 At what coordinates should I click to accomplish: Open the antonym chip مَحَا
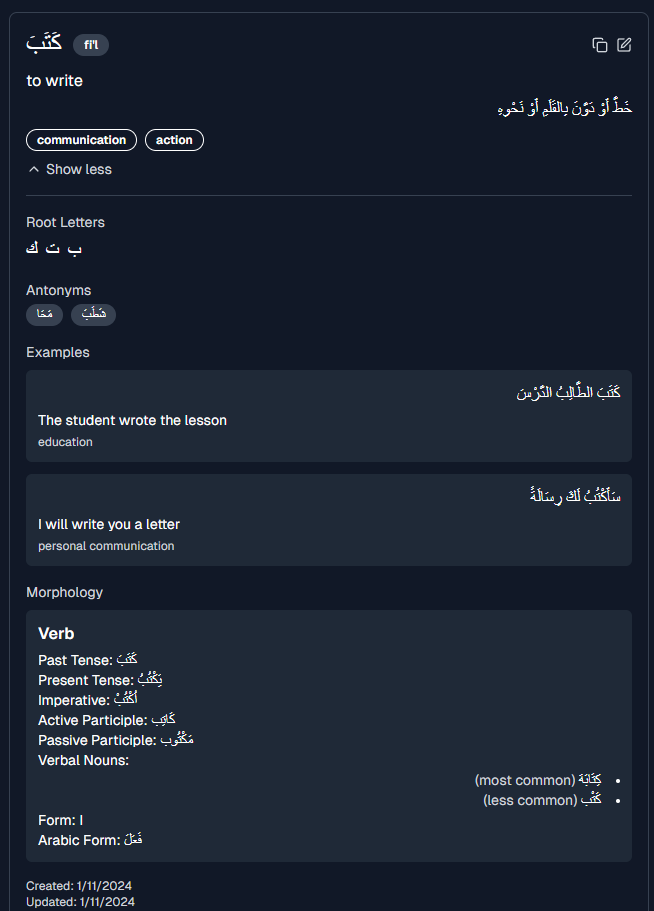[x=45, y=315]
